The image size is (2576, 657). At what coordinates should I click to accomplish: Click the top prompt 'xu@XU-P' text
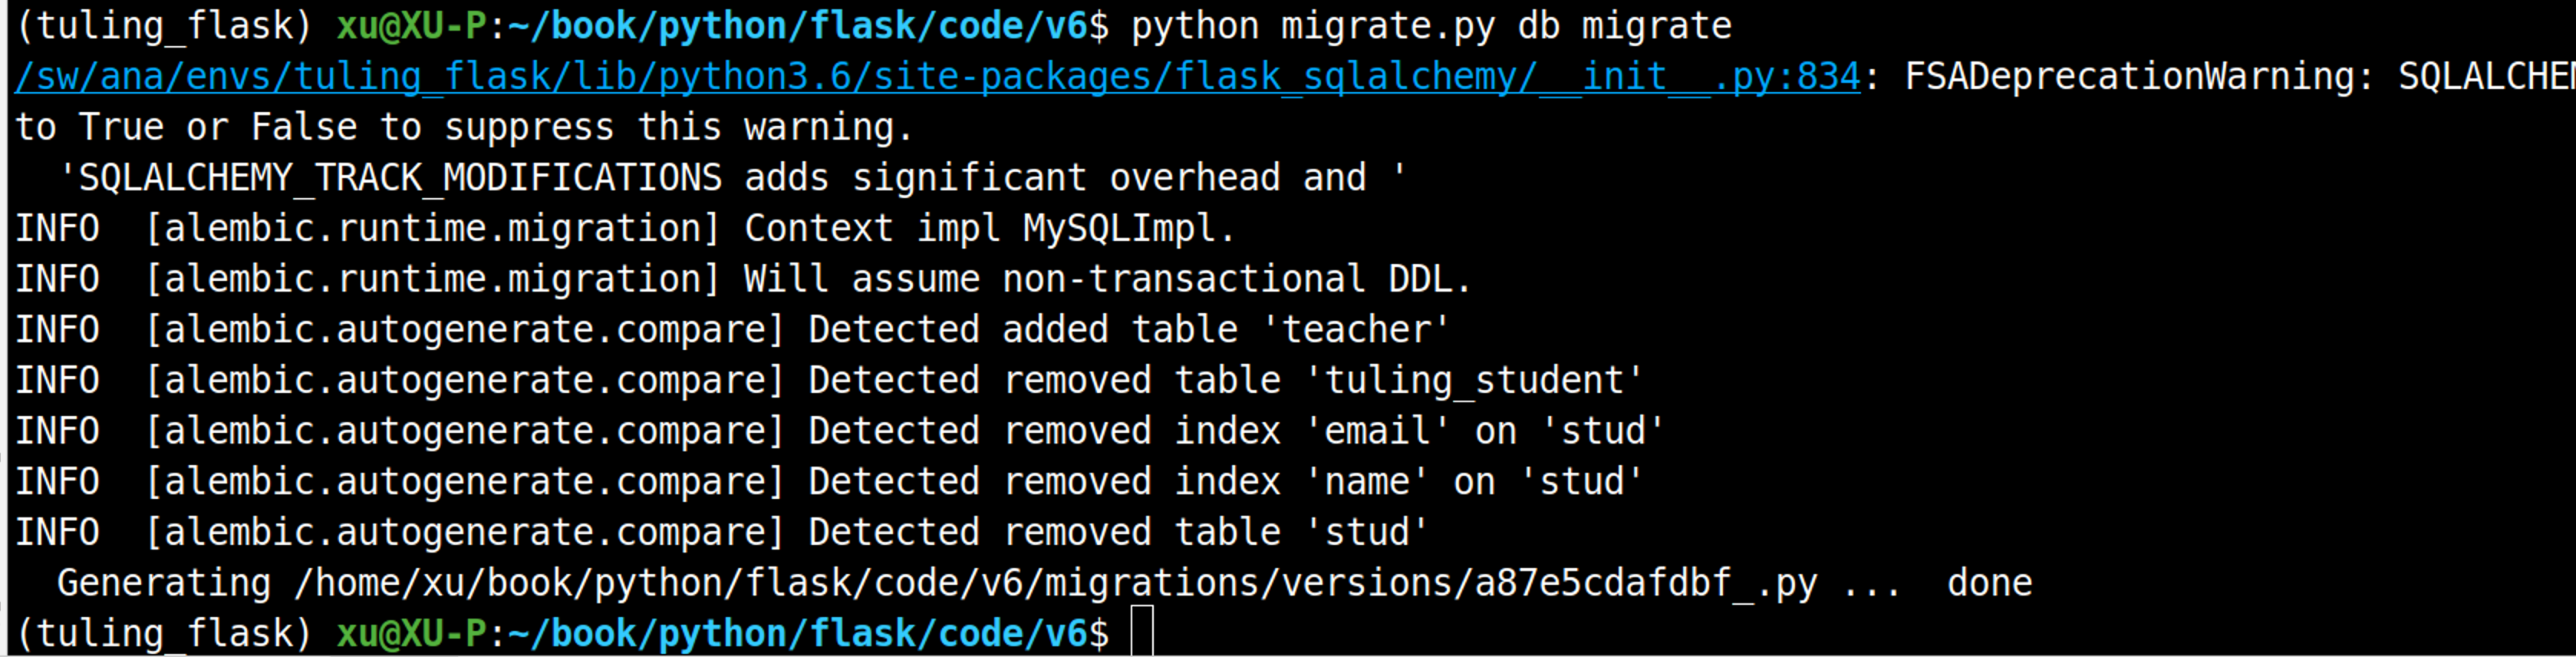[x=412, y=26]
